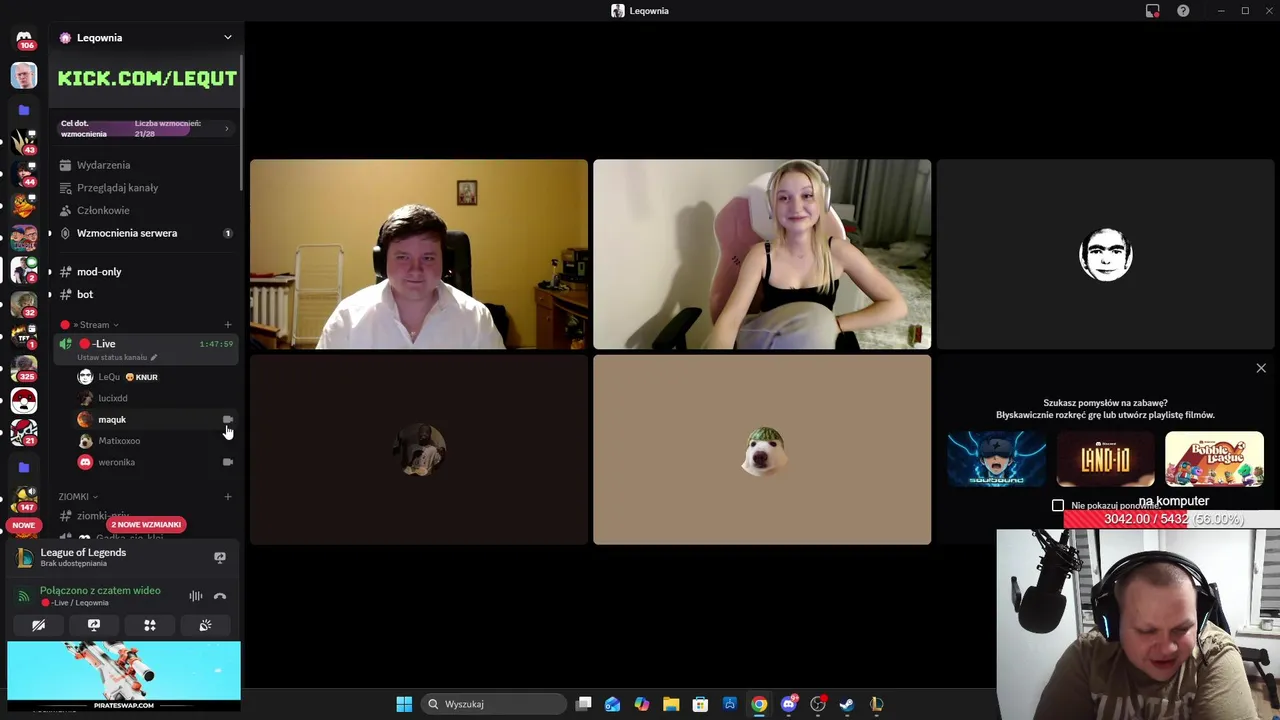Screen dimensions: 1280x720
Task: Open Microsoft Store from the taskbar
Action: (x=700, y=704)
